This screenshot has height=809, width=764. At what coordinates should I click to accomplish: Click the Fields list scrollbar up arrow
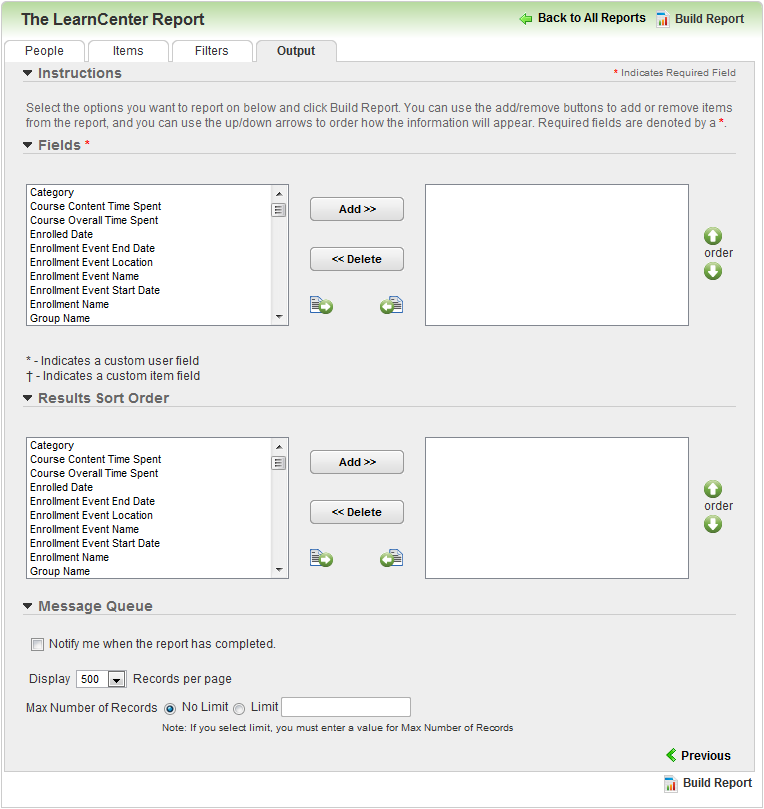[279, 193]
